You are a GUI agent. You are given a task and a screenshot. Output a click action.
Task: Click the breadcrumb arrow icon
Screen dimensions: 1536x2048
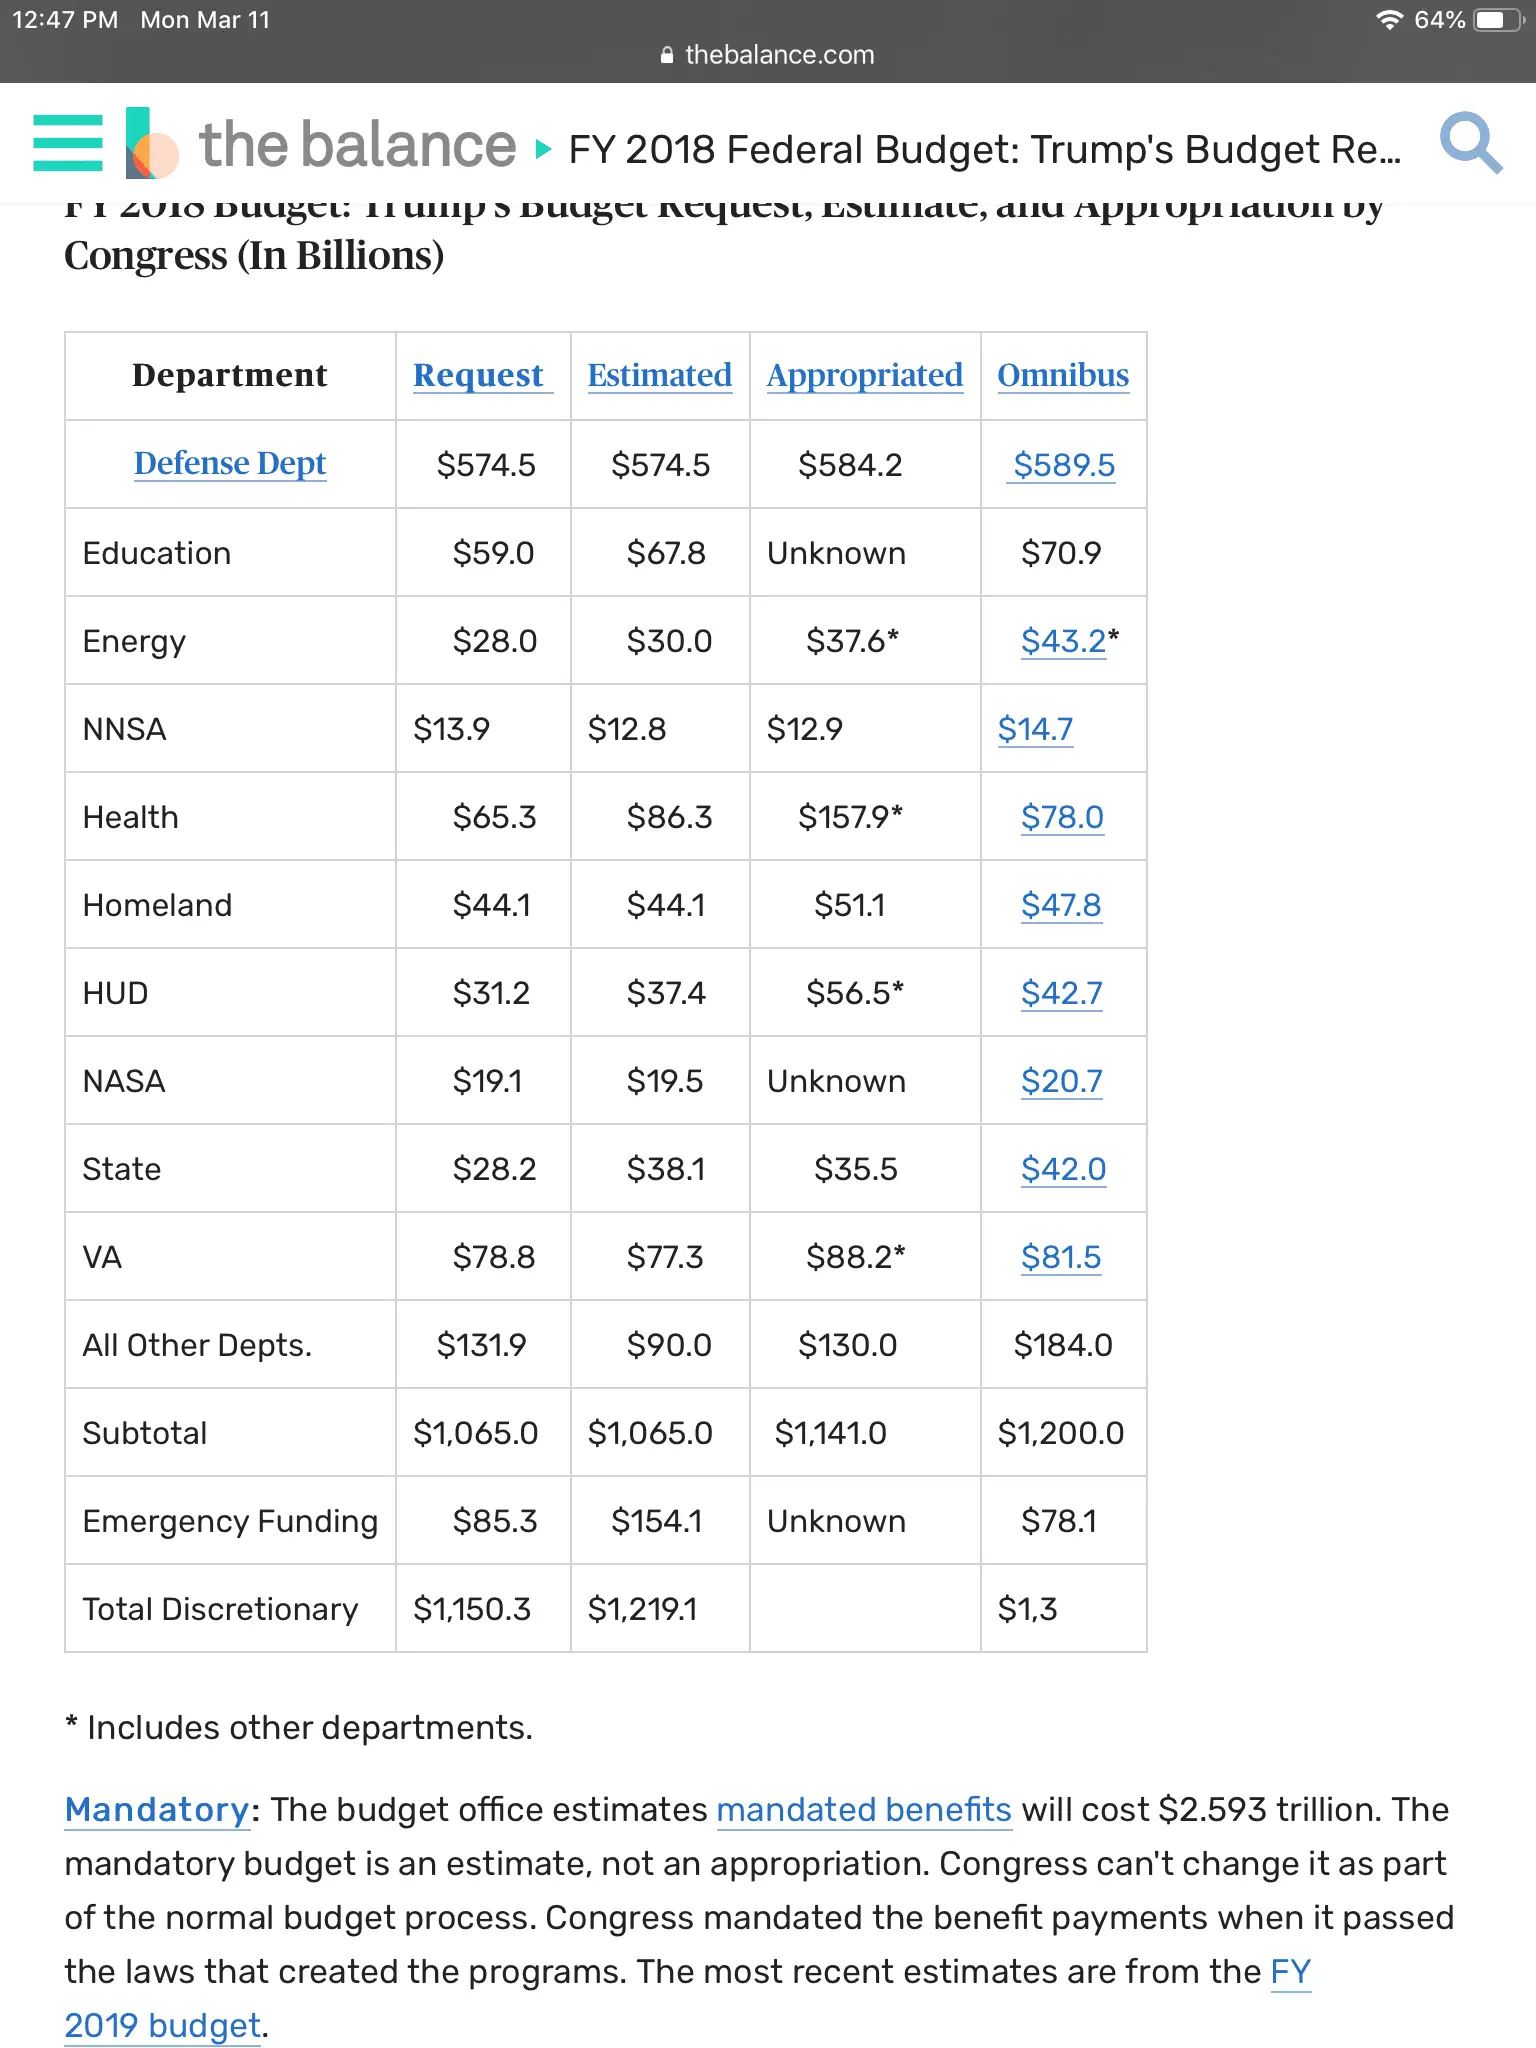click(543, 150)
